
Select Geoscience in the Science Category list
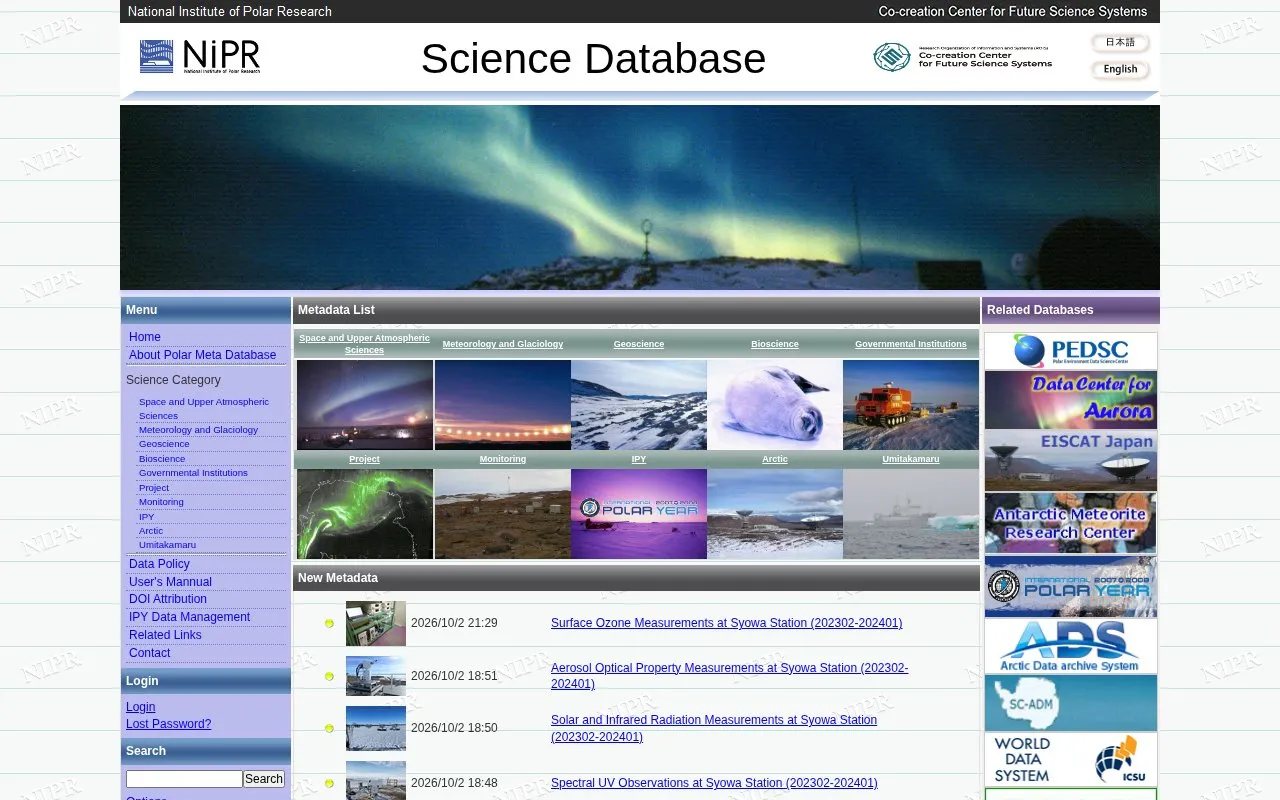pyautogui.click(x=164, y=444)
